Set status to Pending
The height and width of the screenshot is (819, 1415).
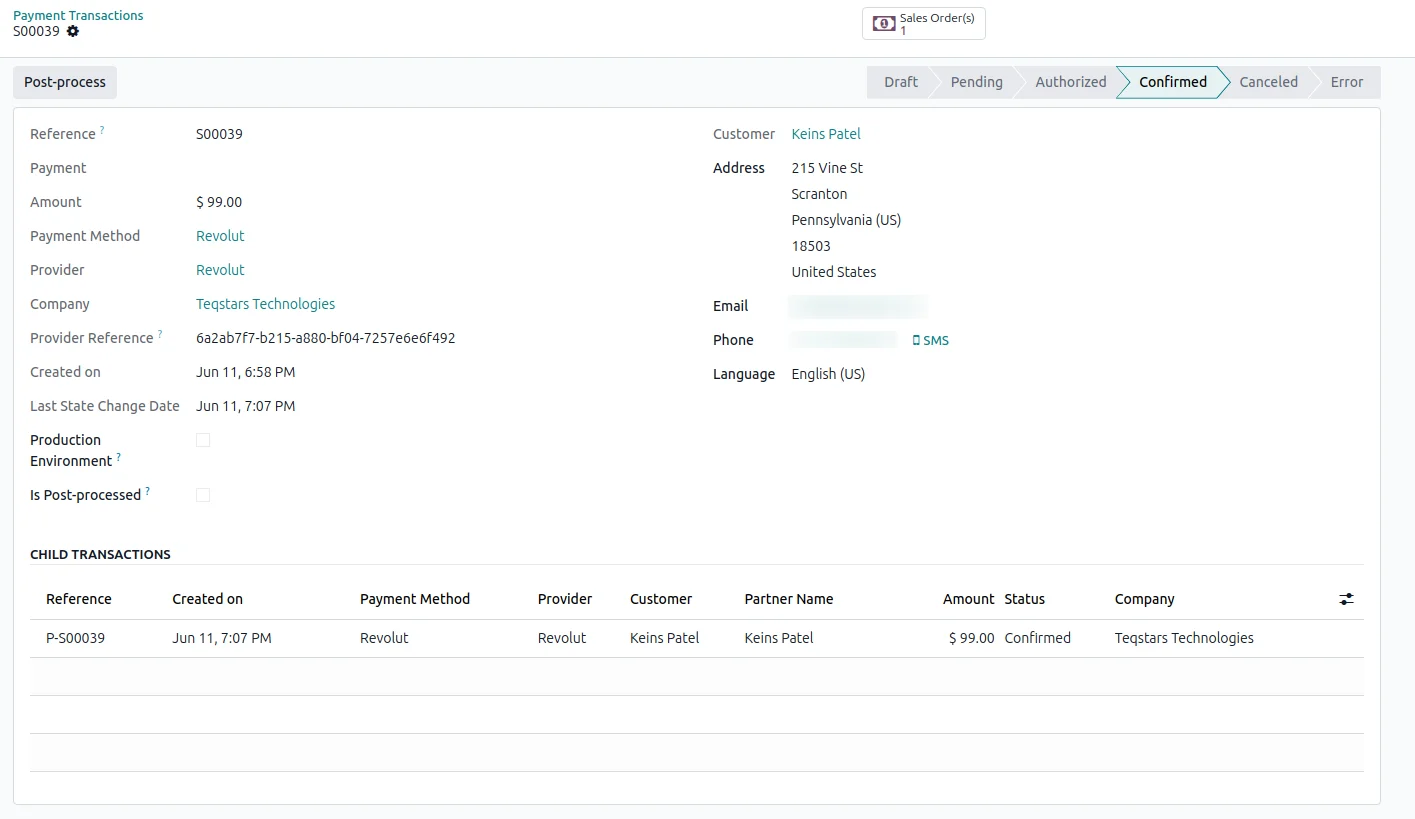point(976,82)
